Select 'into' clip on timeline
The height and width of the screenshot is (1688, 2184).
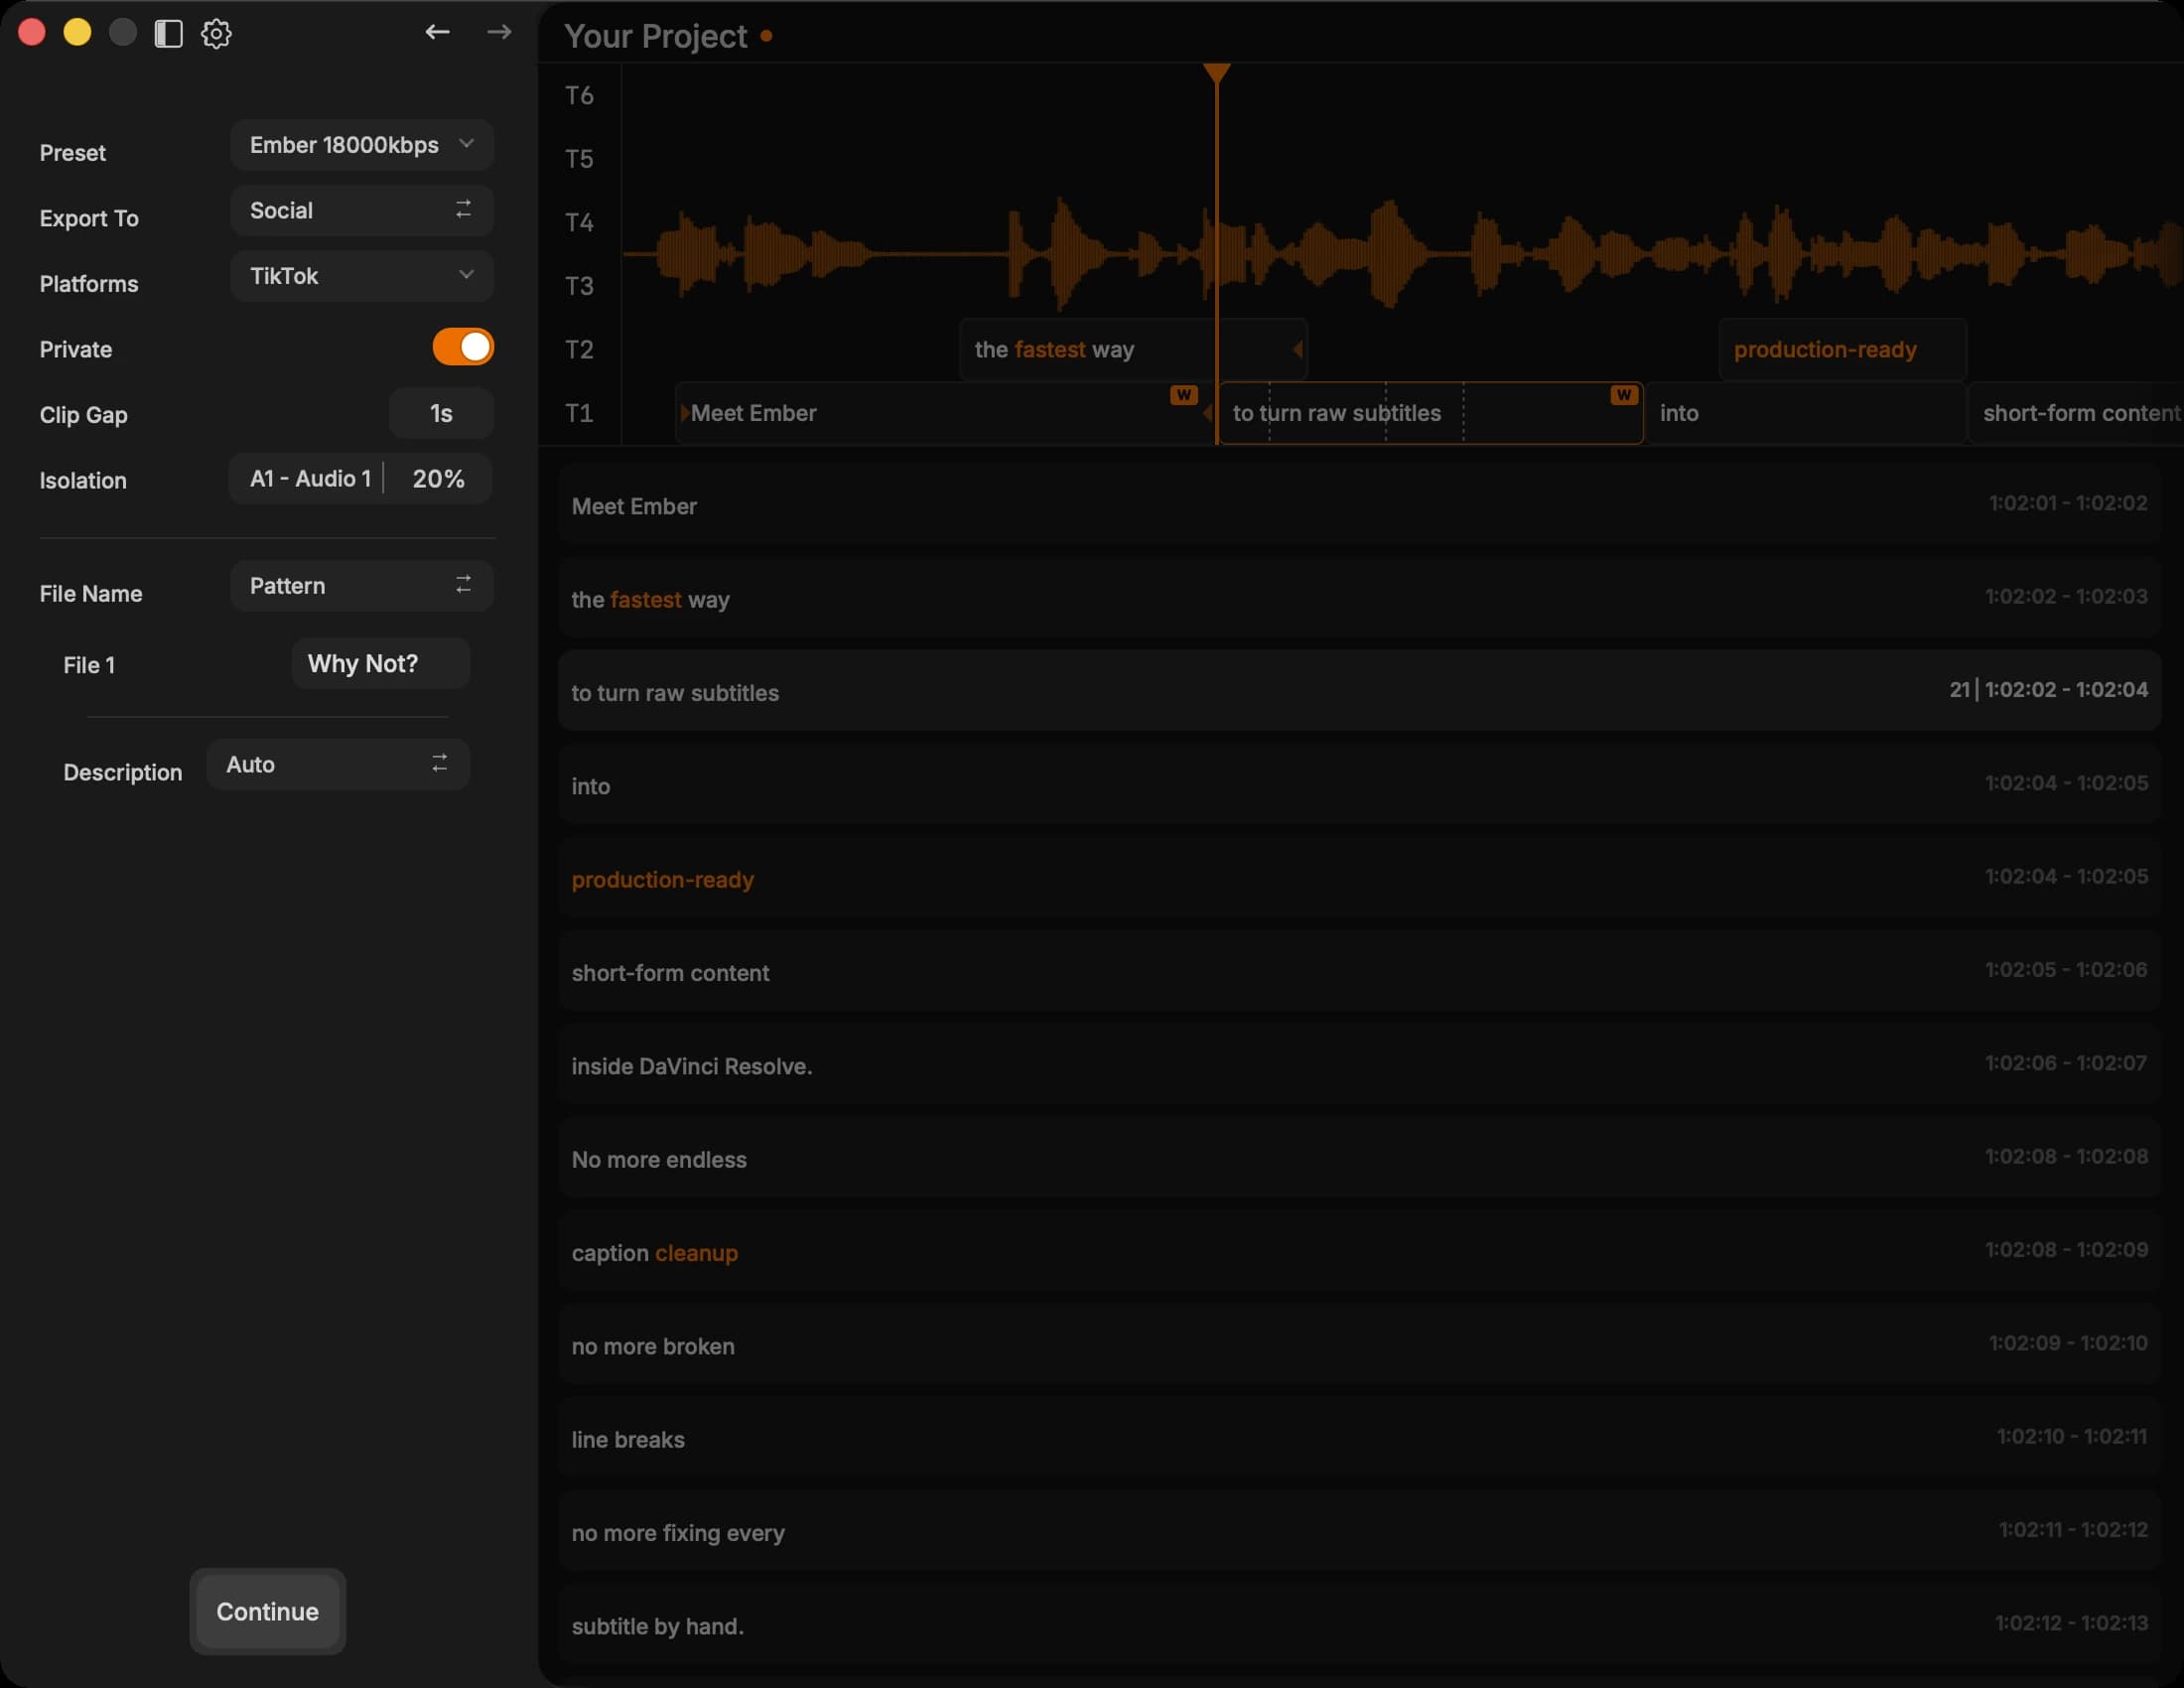[x=1806, y=412]
